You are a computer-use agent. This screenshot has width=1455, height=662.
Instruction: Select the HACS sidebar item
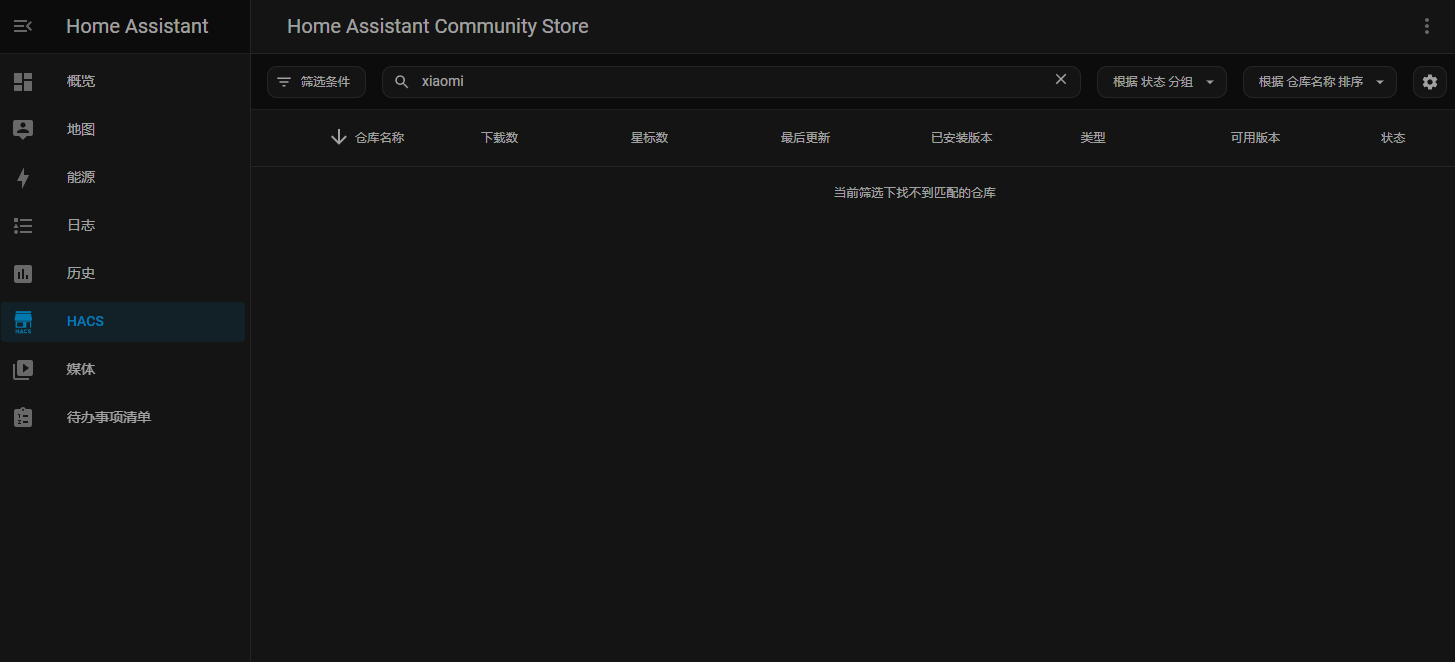tap(123, 322)
